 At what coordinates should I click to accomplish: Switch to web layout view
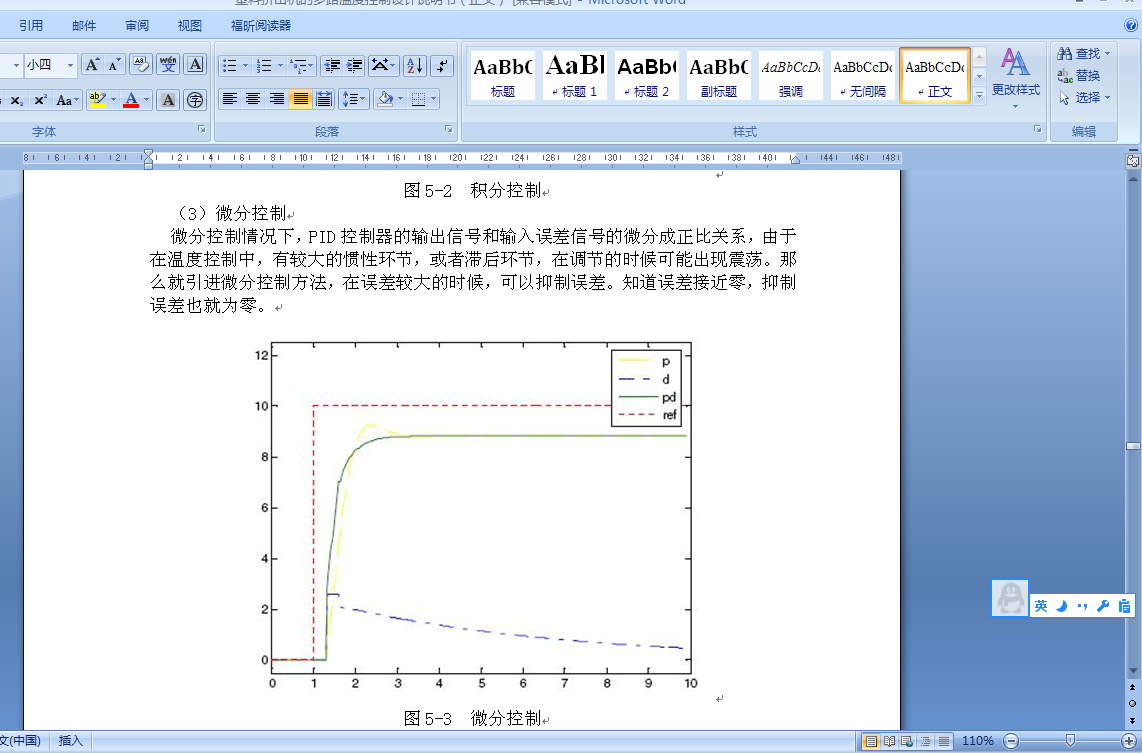coord(907,741)
